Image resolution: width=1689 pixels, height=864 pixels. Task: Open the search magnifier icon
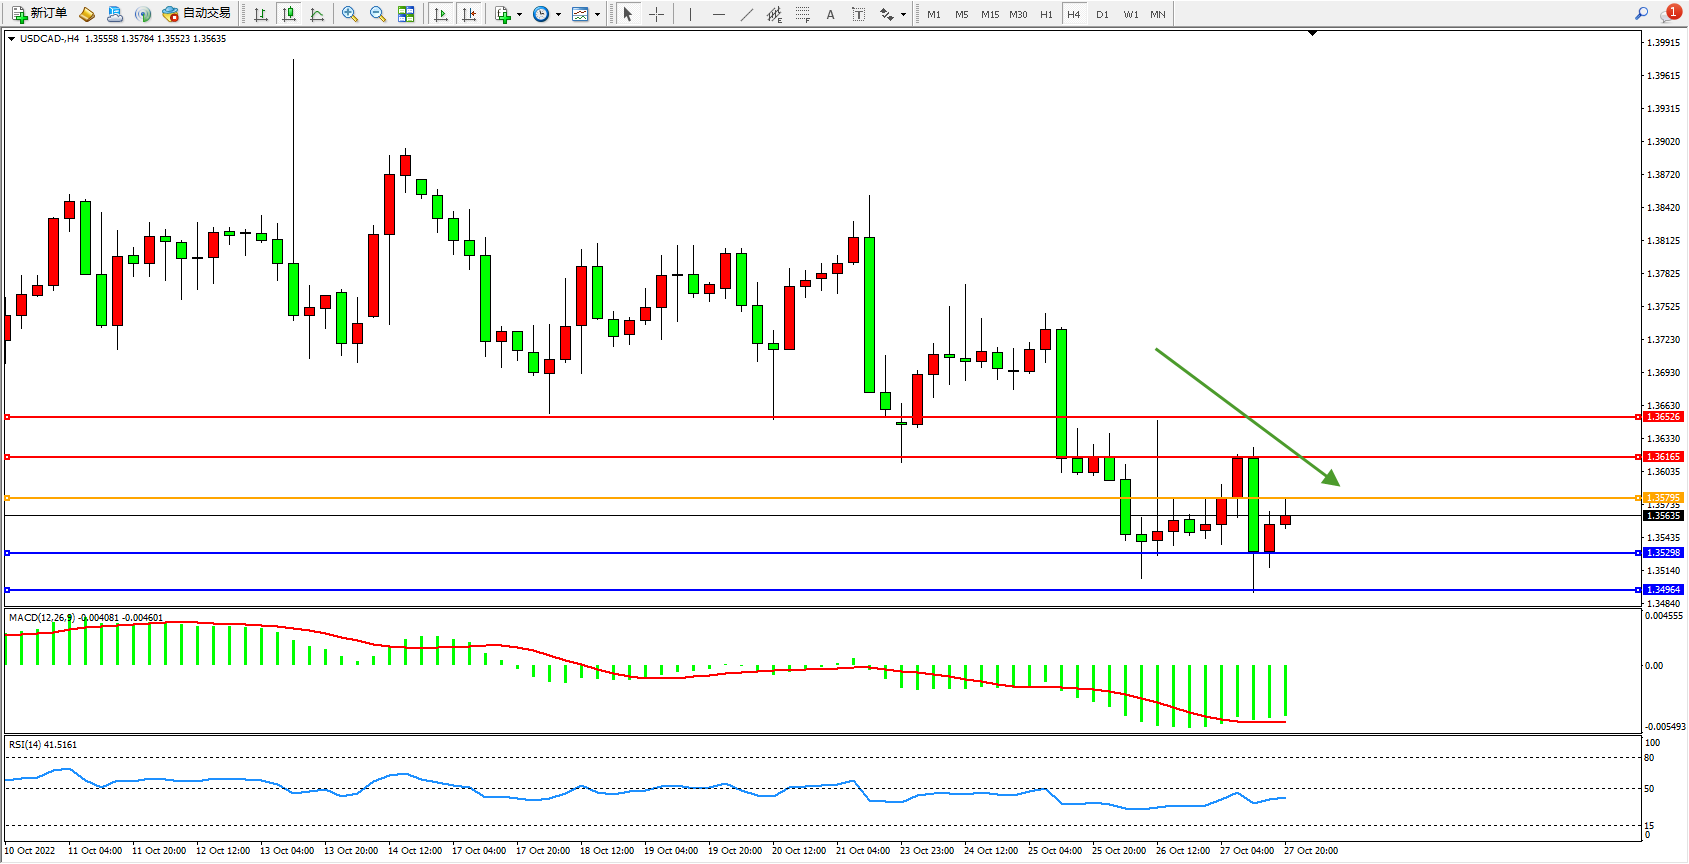tap(1641, 13)
